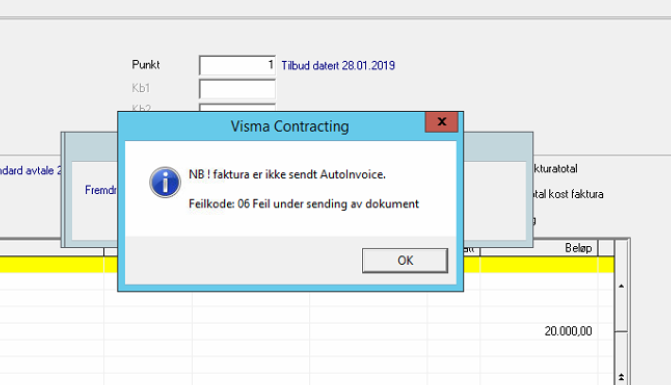Click the Punkt label
Screen dimensions: 671x385
[x=145, y=65]
